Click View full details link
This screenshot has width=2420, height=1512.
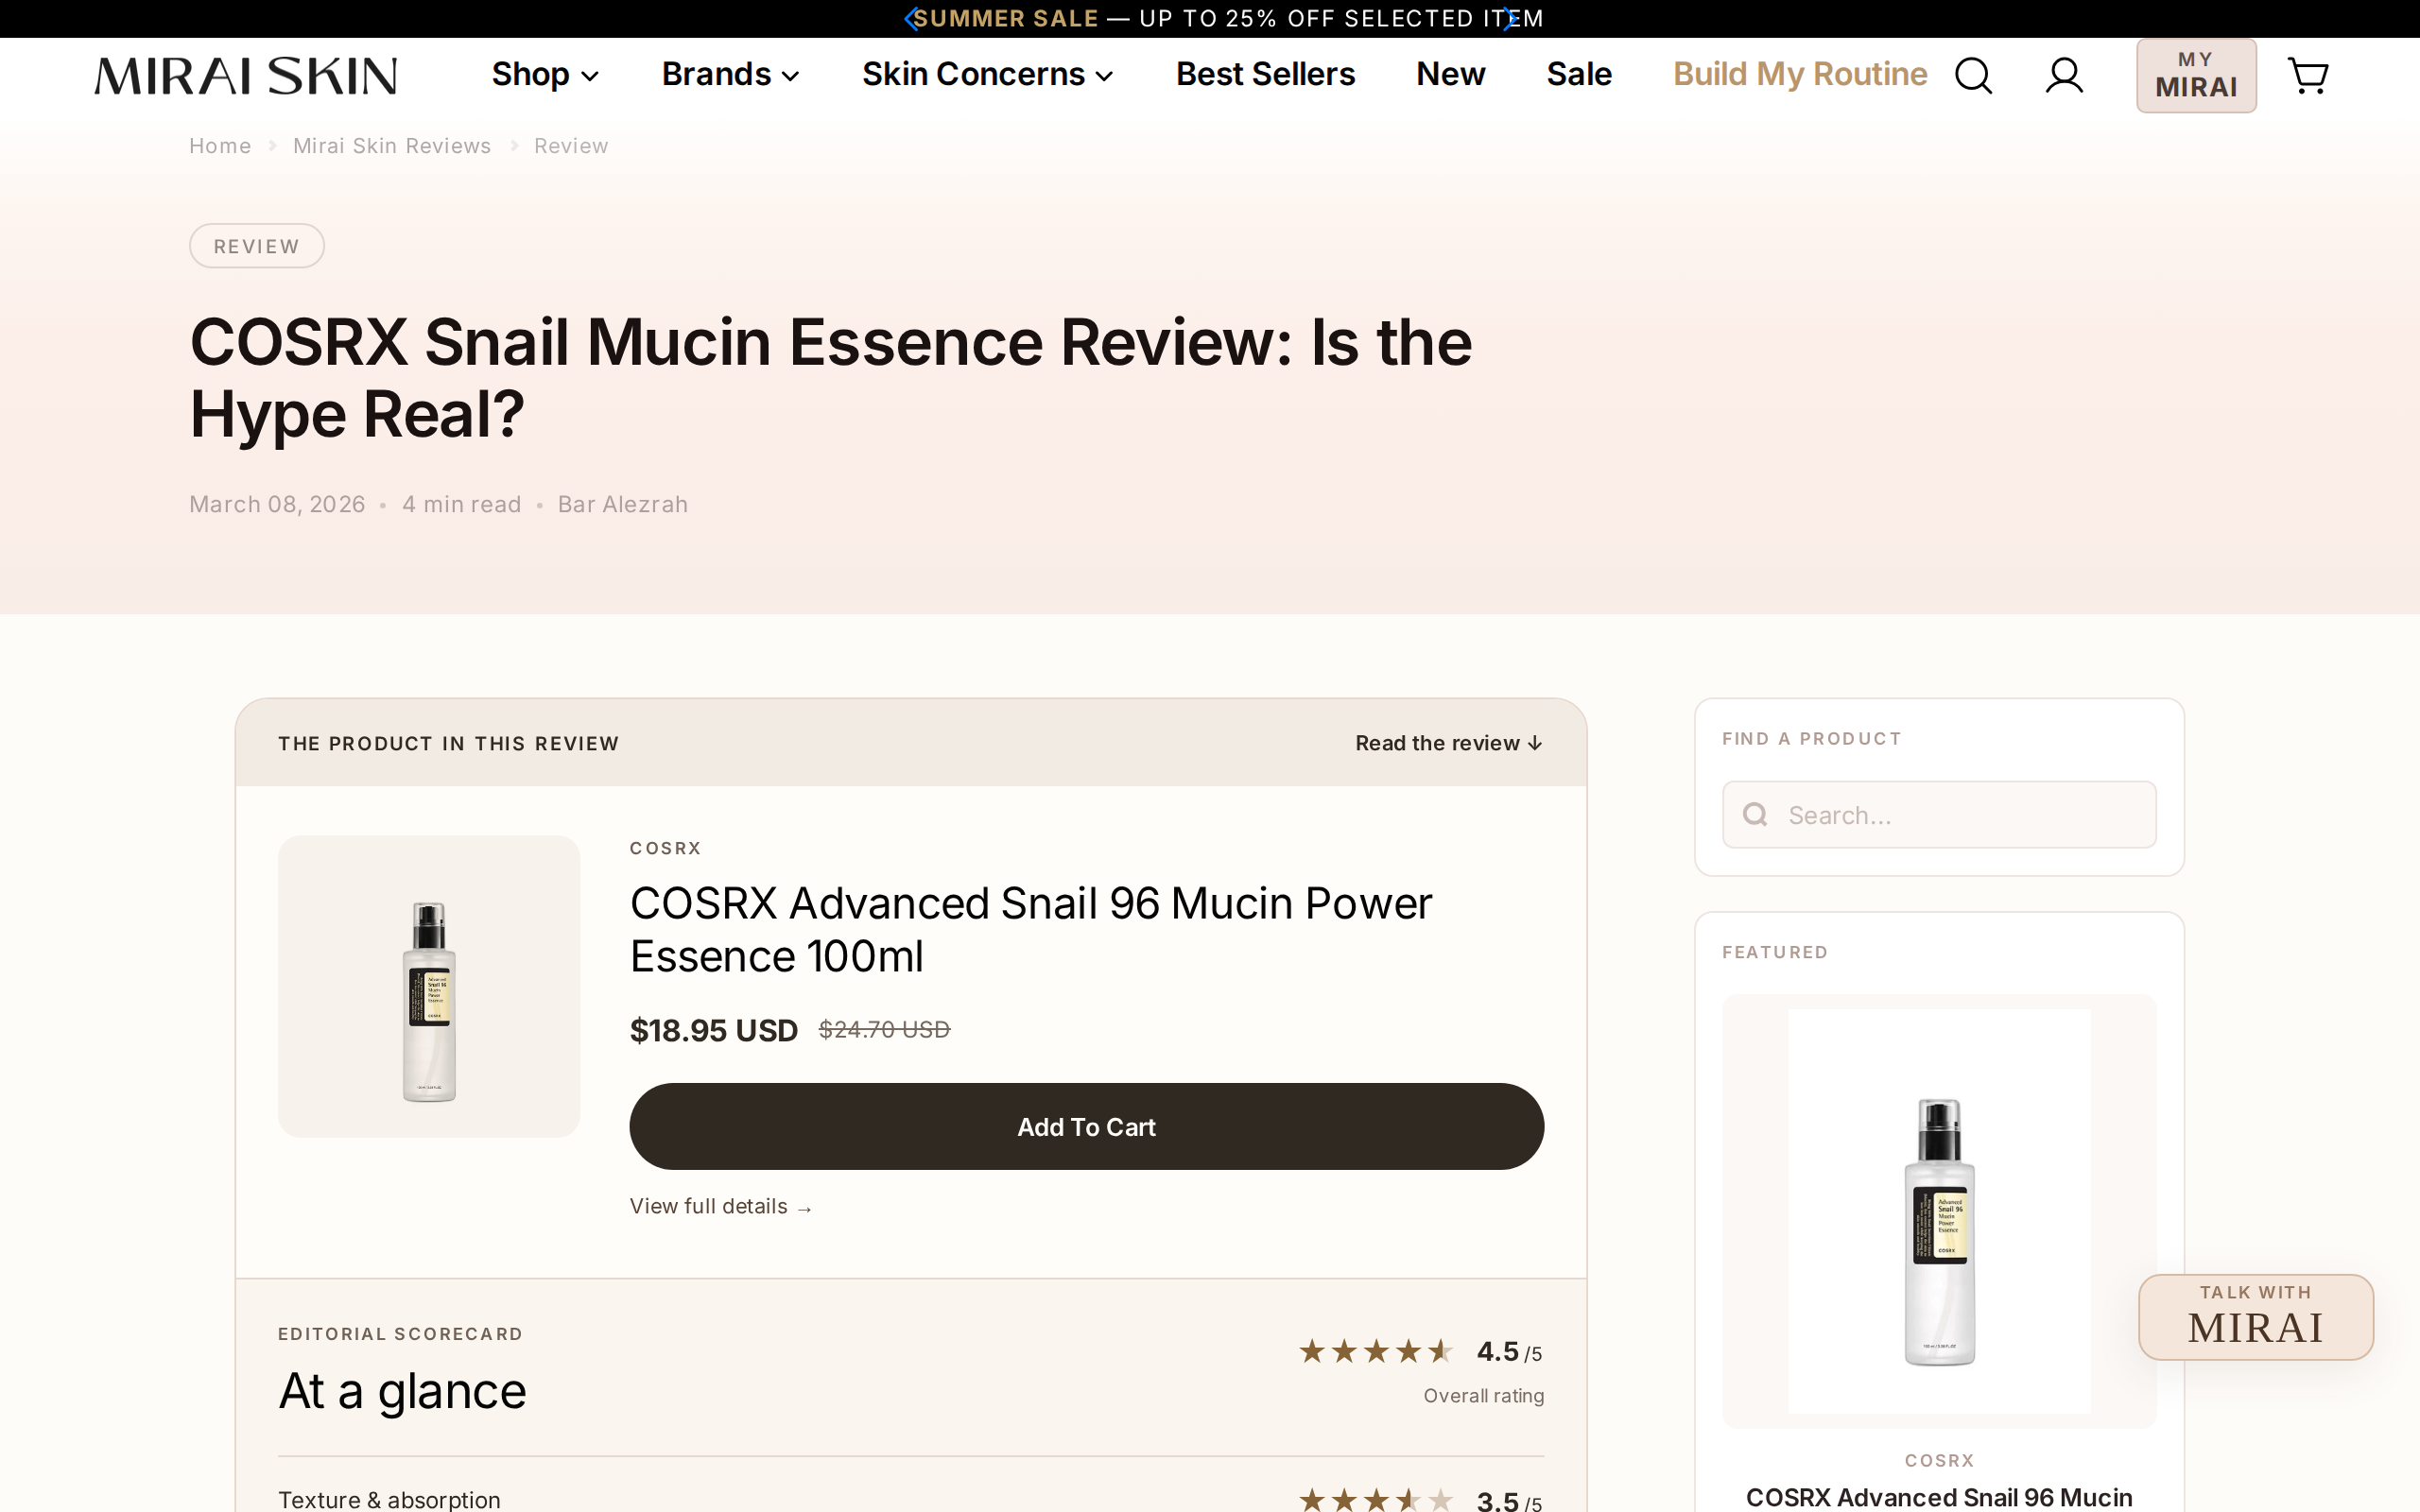(x=721, y=1207)
